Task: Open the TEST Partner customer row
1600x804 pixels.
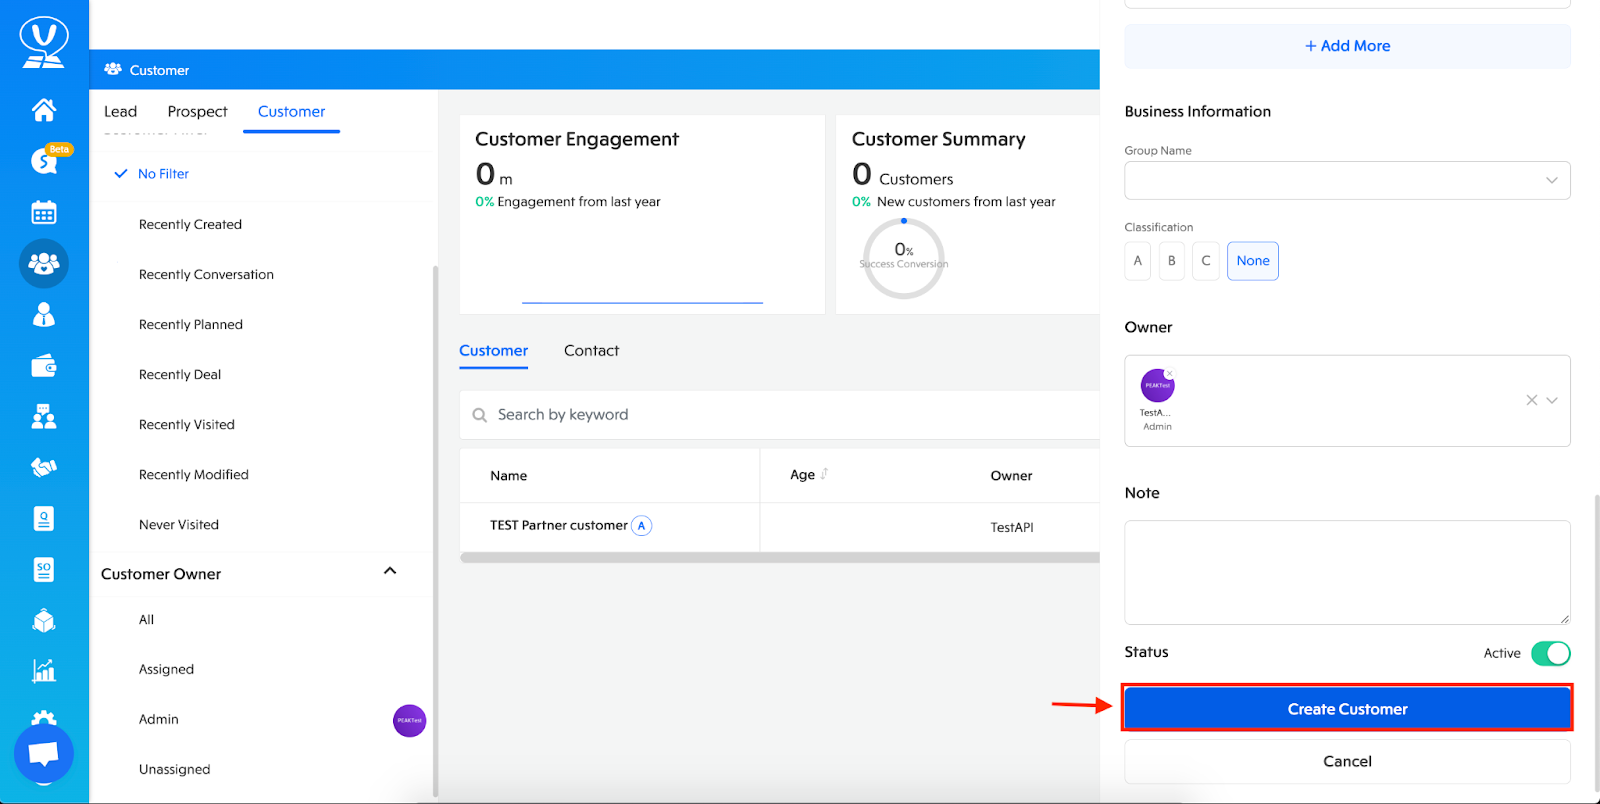Action: tap(779, 527)
